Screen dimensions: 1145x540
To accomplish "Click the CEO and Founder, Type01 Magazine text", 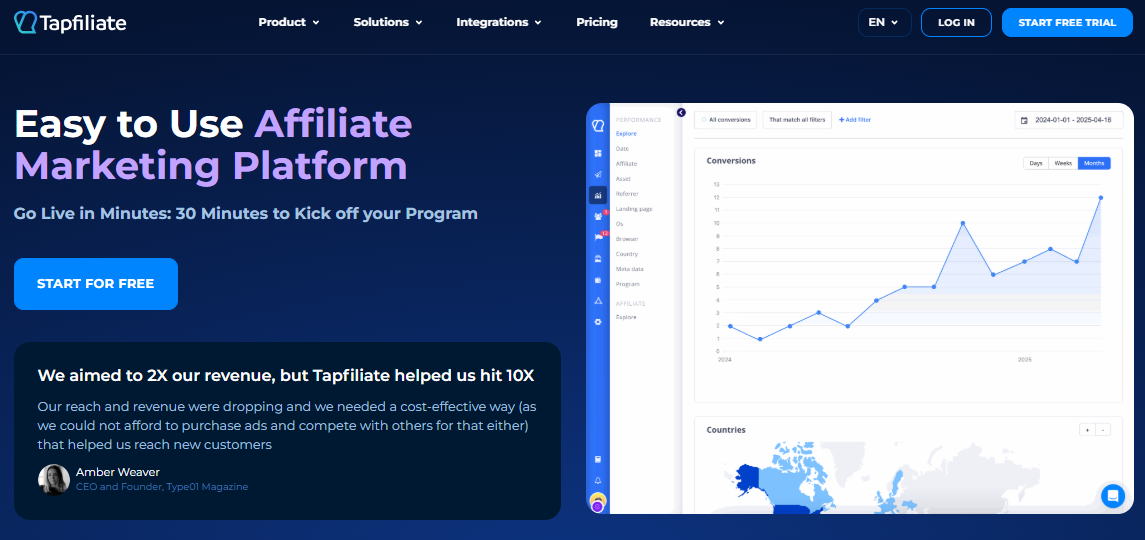I will [162, 487].
